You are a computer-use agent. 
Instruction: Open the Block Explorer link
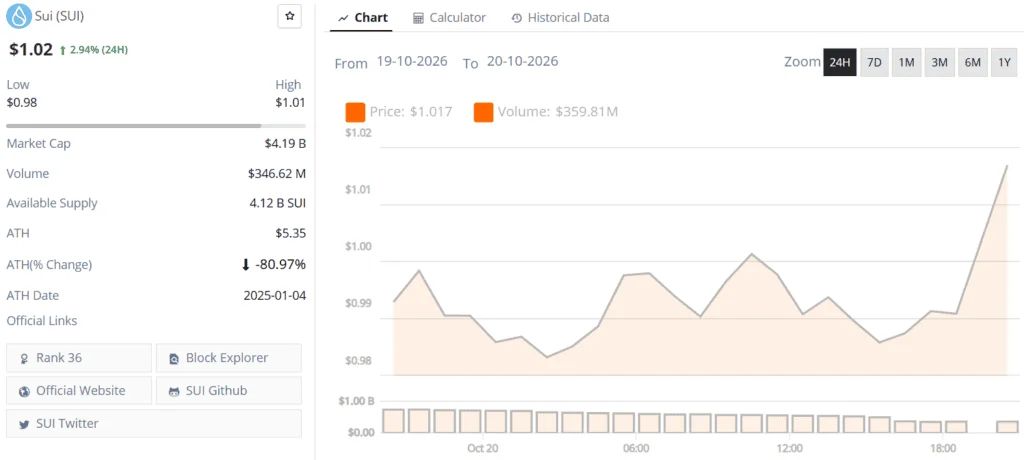[x=229, y=358]
